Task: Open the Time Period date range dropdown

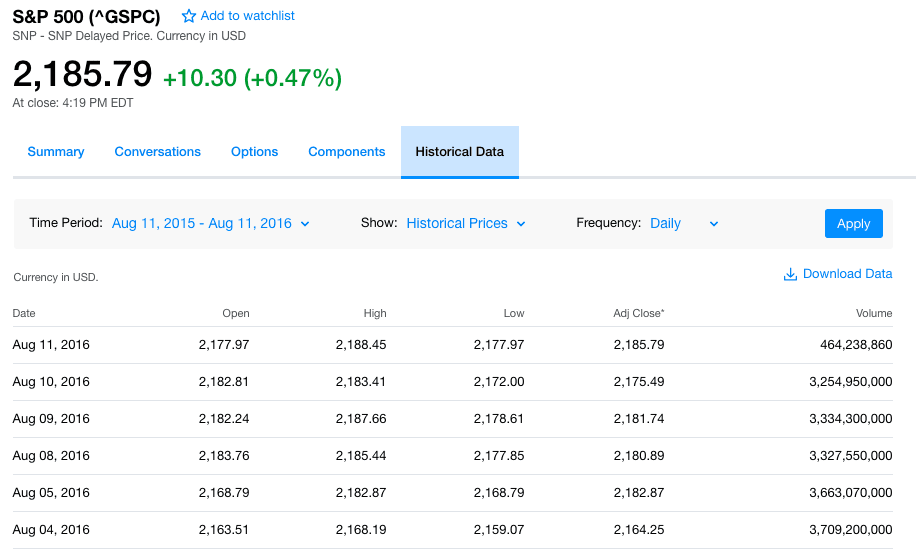Action: (x=210, y=223)
